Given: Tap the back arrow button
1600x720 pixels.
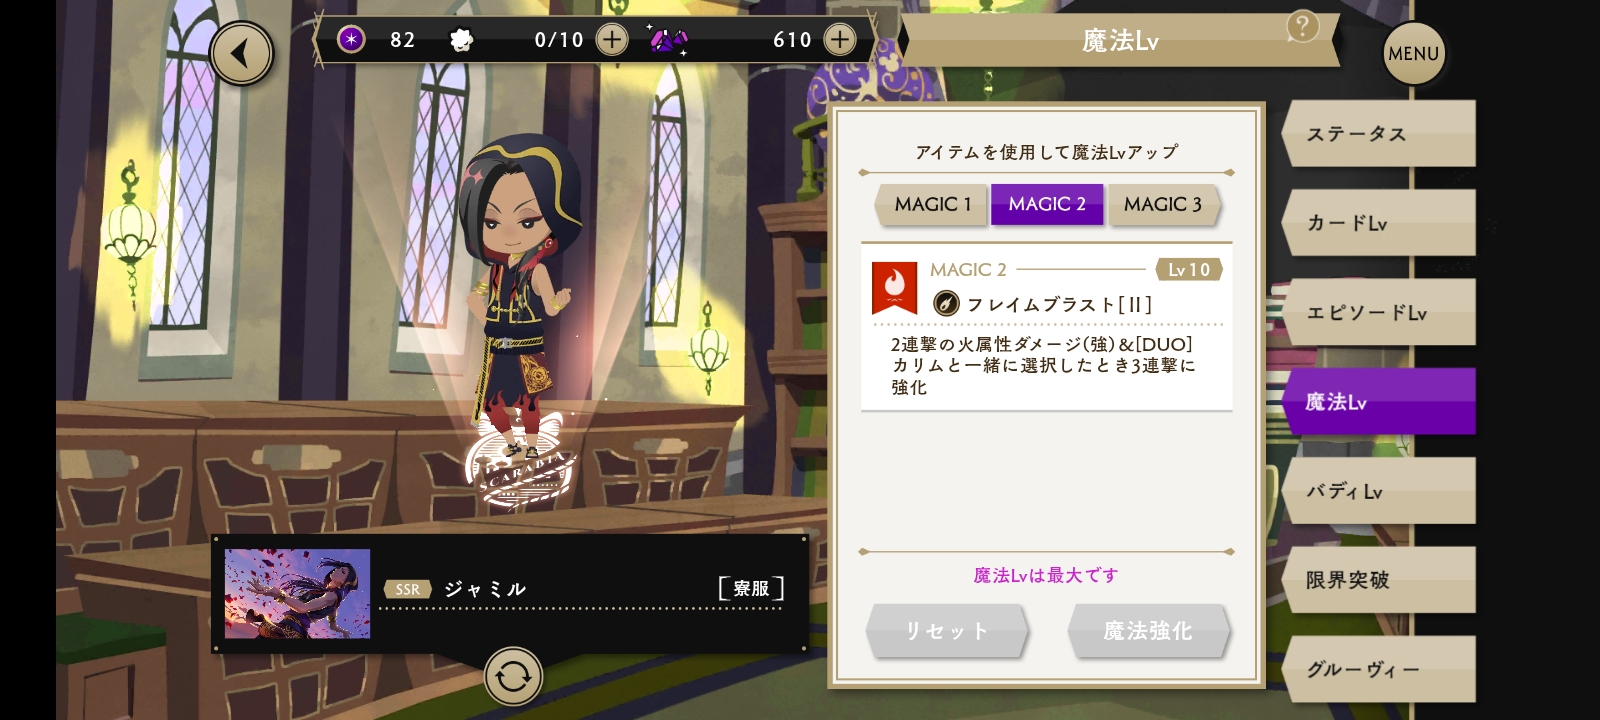Looking at the screenshot, I should tap(241, 53).
